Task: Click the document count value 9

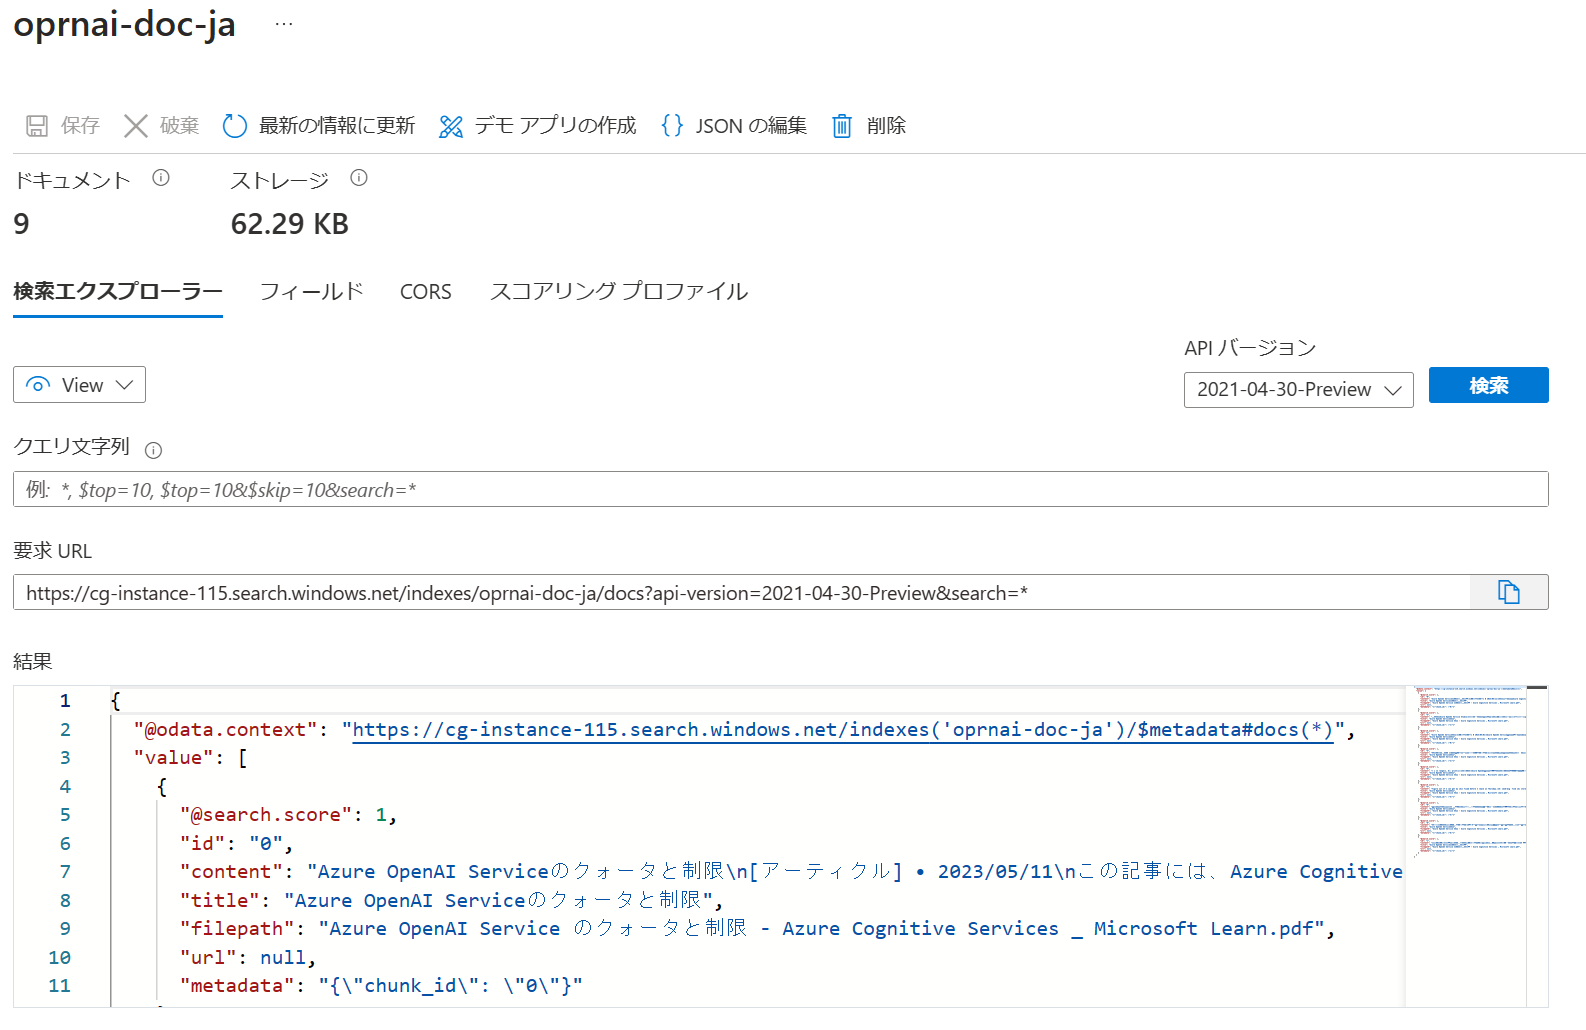Action: pyautogui.click(x=22, y=224)
